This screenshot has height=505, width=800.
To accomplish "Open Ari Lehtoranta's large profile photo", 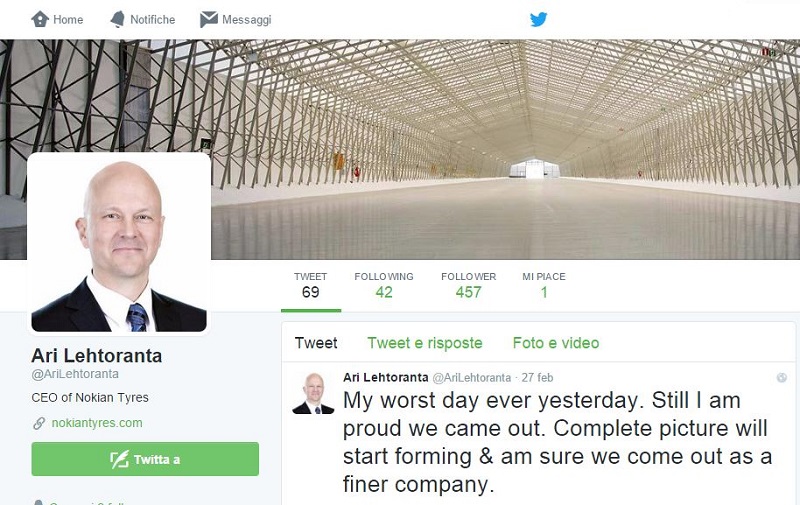I will (119, 243).
